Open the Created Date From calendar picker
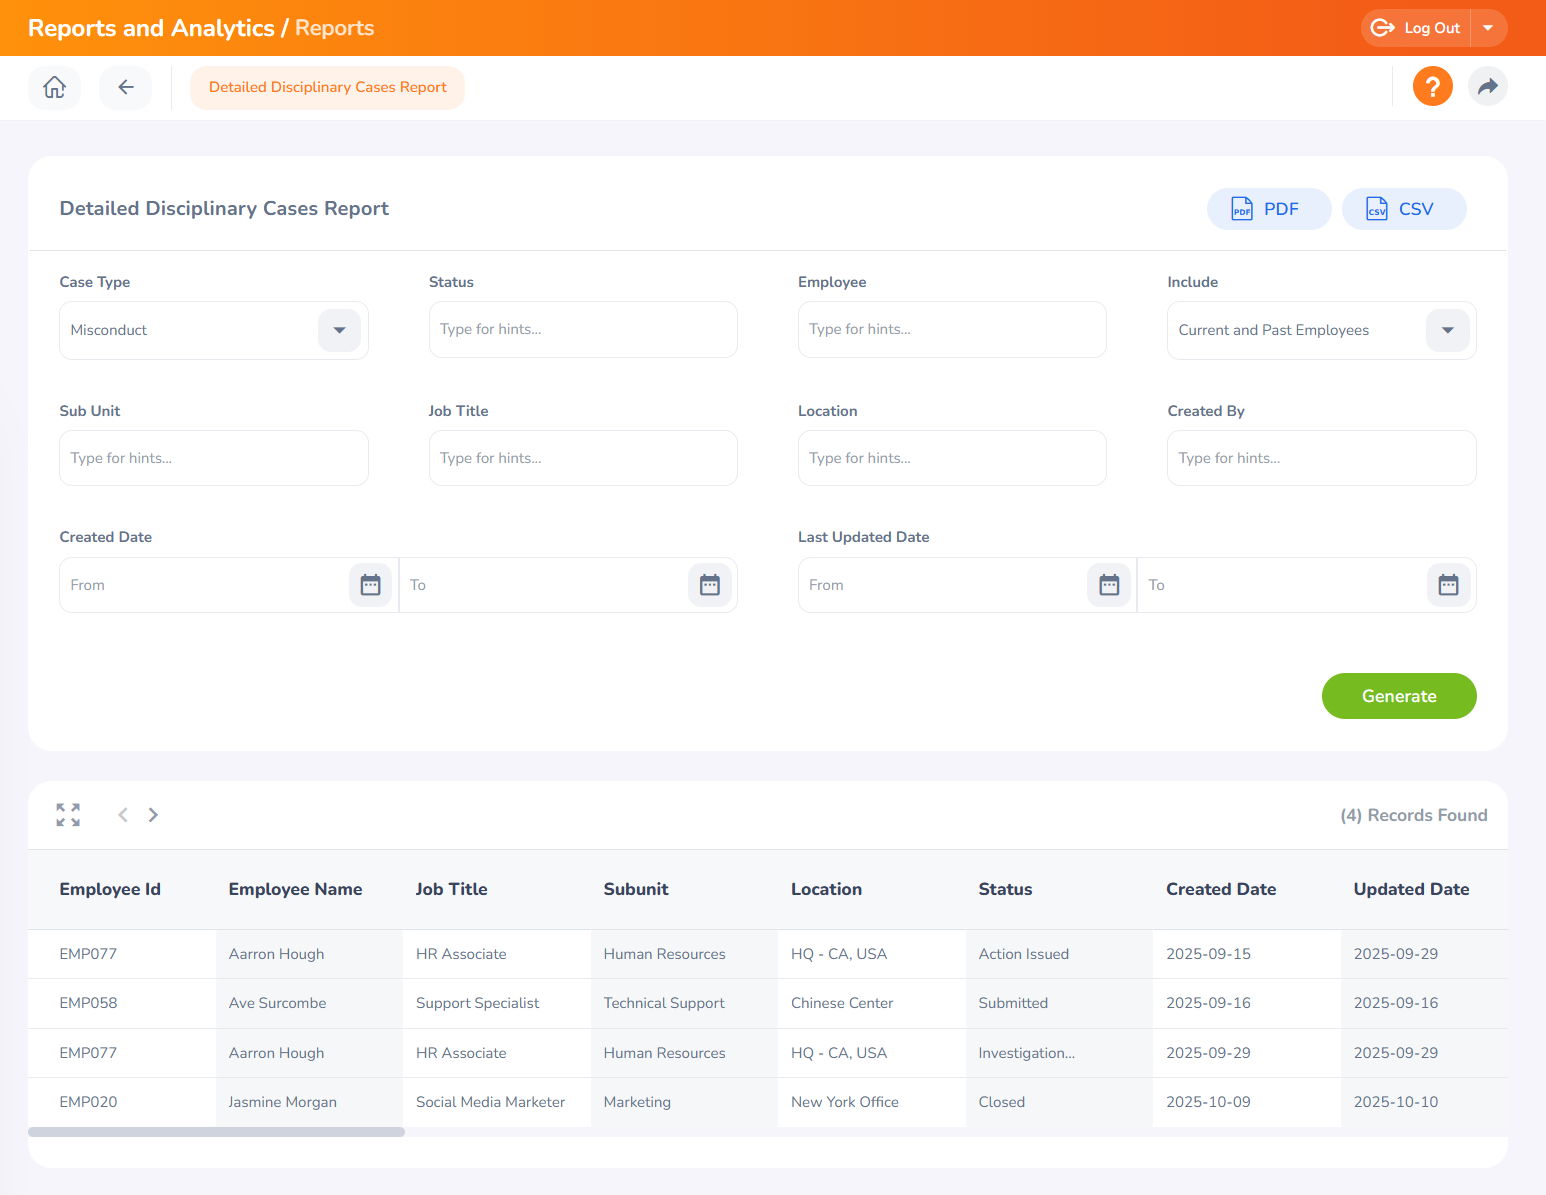 tap(370, 584)
